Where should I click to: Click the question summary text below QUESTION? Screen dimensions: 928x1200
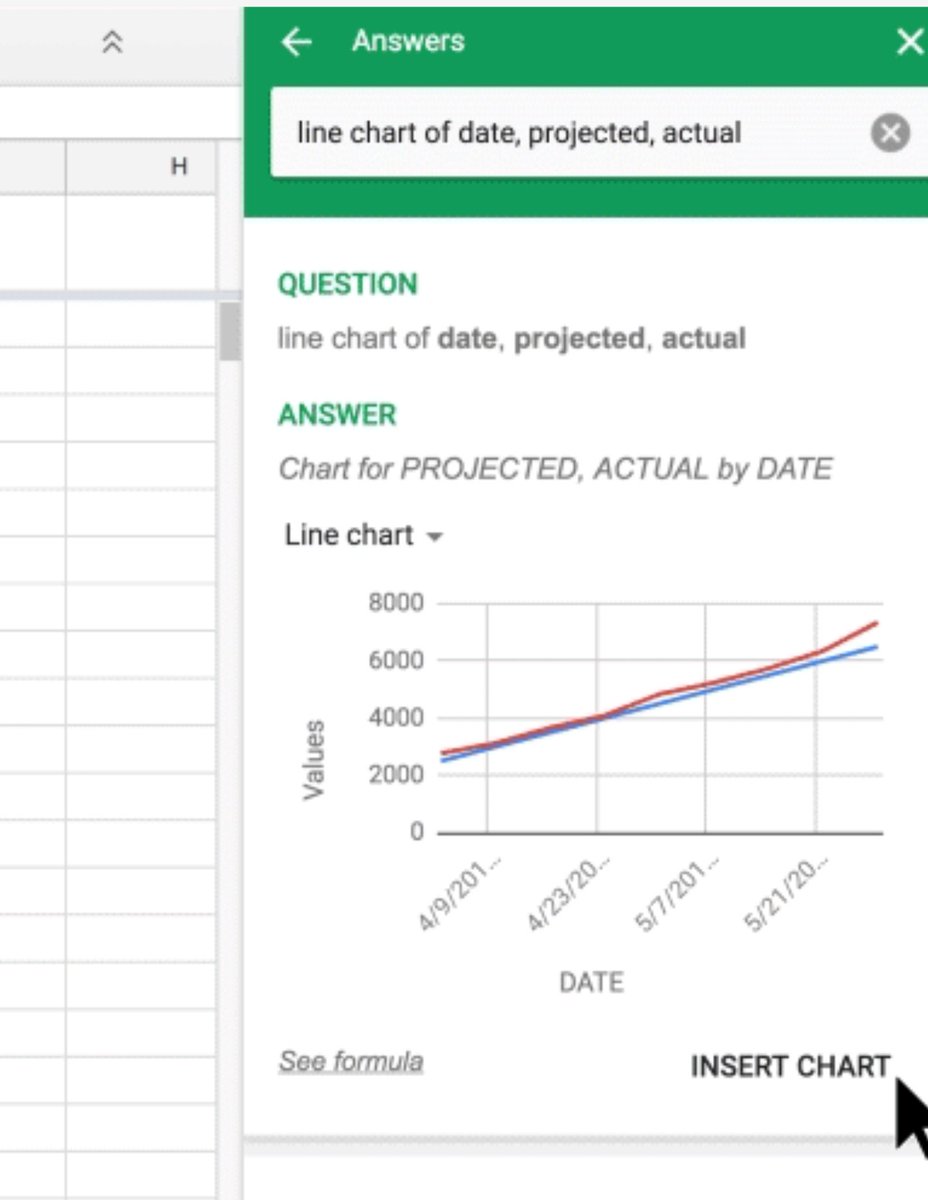point(511,338)
